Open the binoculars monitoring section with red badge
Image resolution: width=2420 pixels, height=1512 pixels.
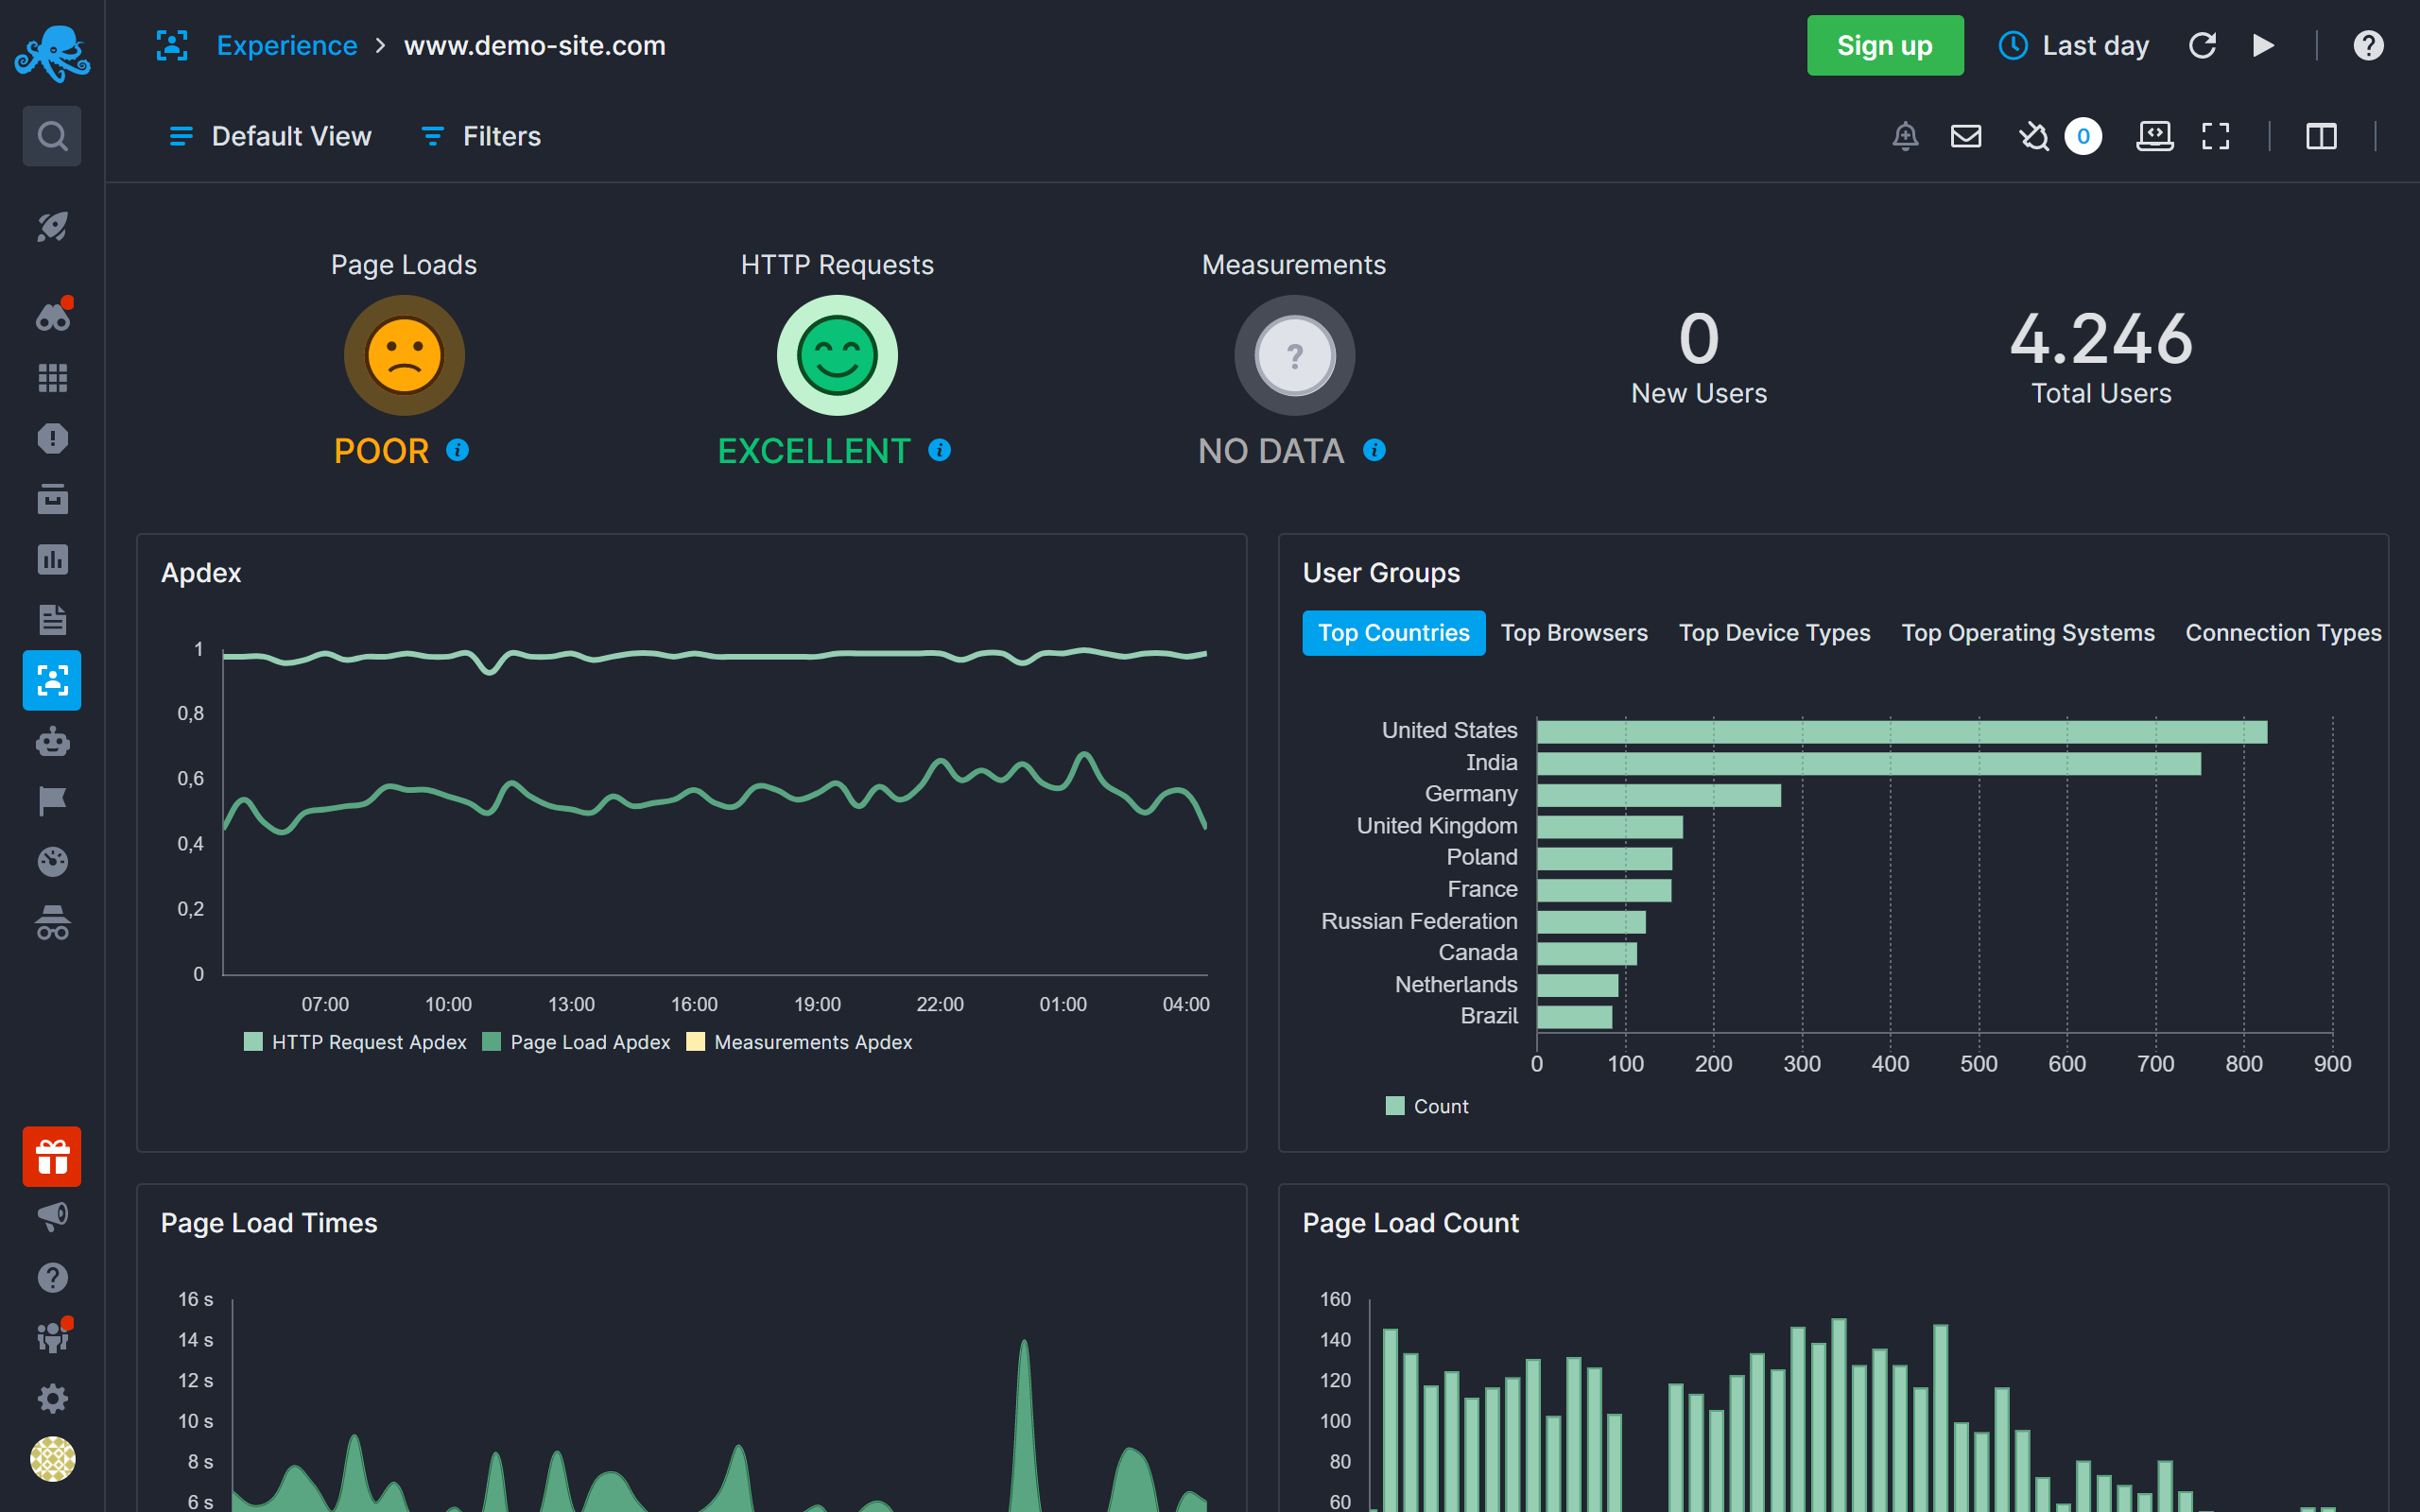click(52, 315)
